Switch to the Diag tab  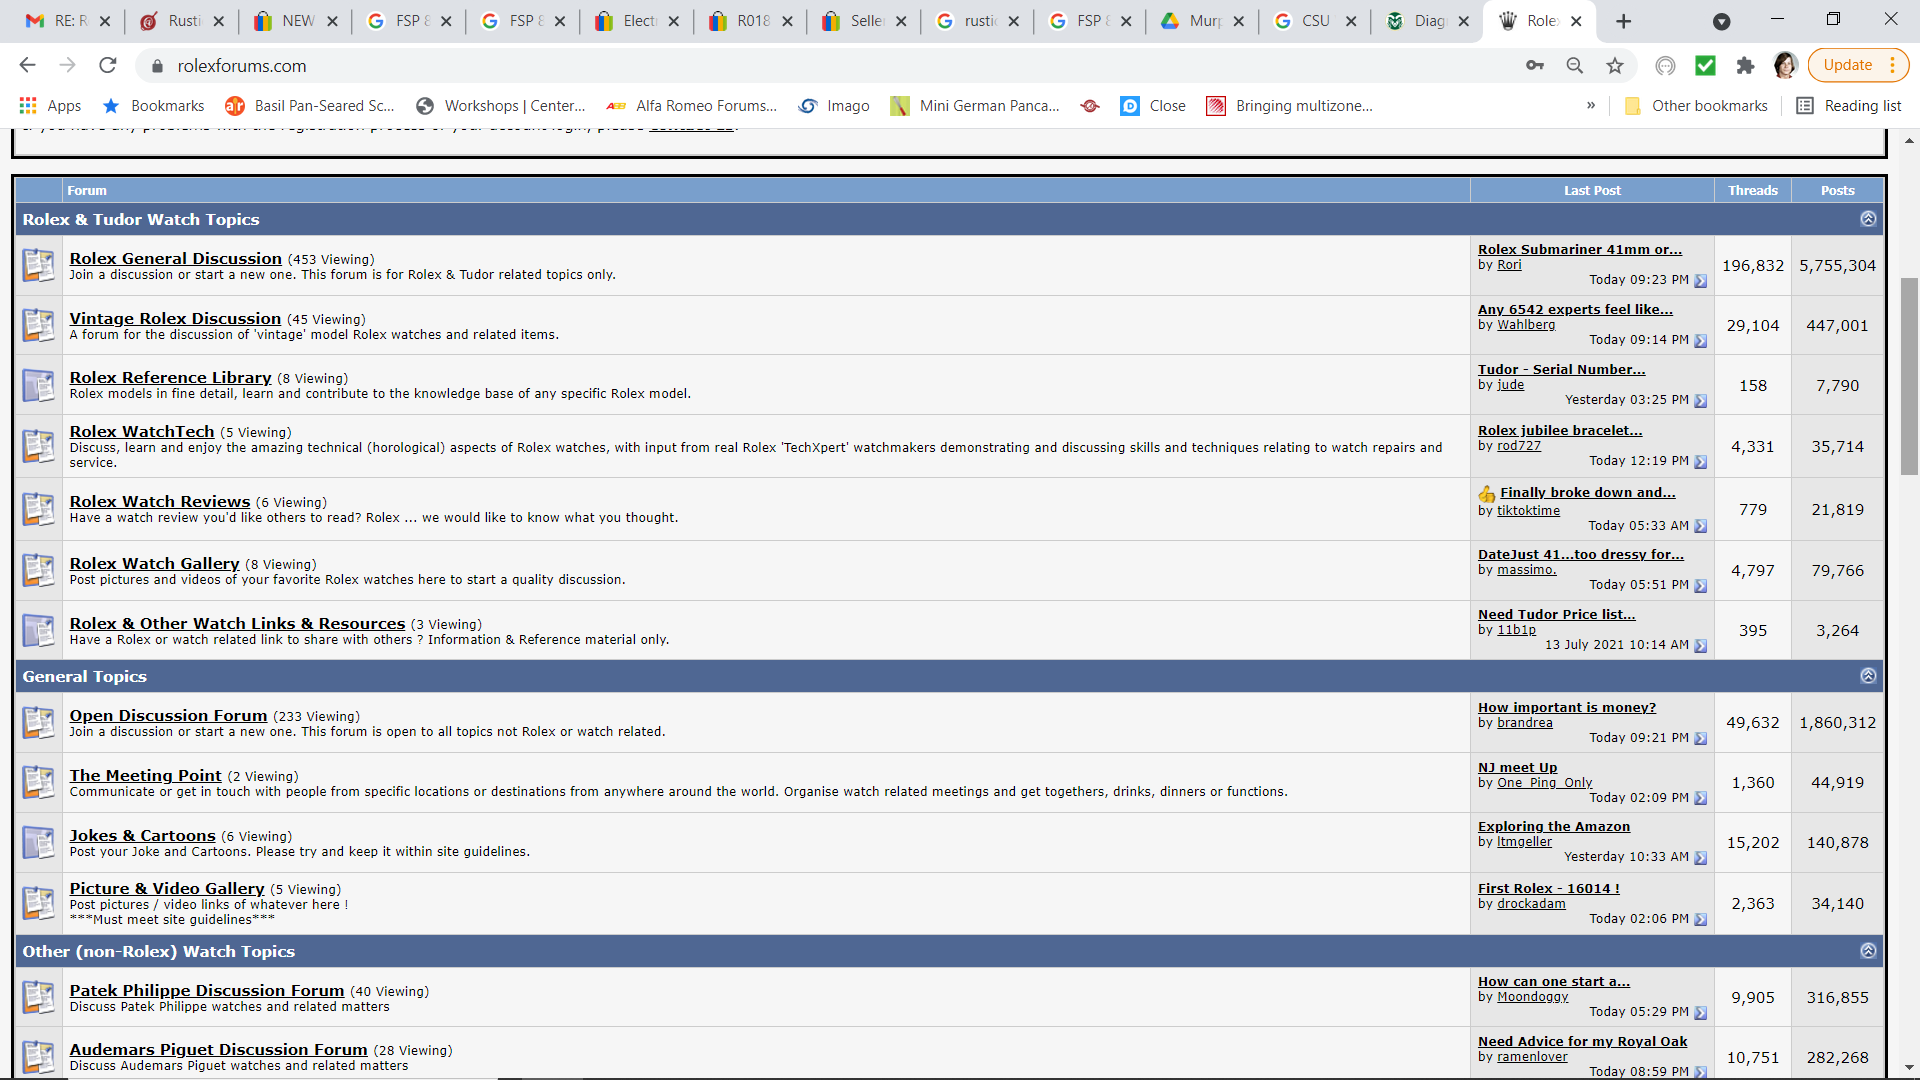point(1427,21)
